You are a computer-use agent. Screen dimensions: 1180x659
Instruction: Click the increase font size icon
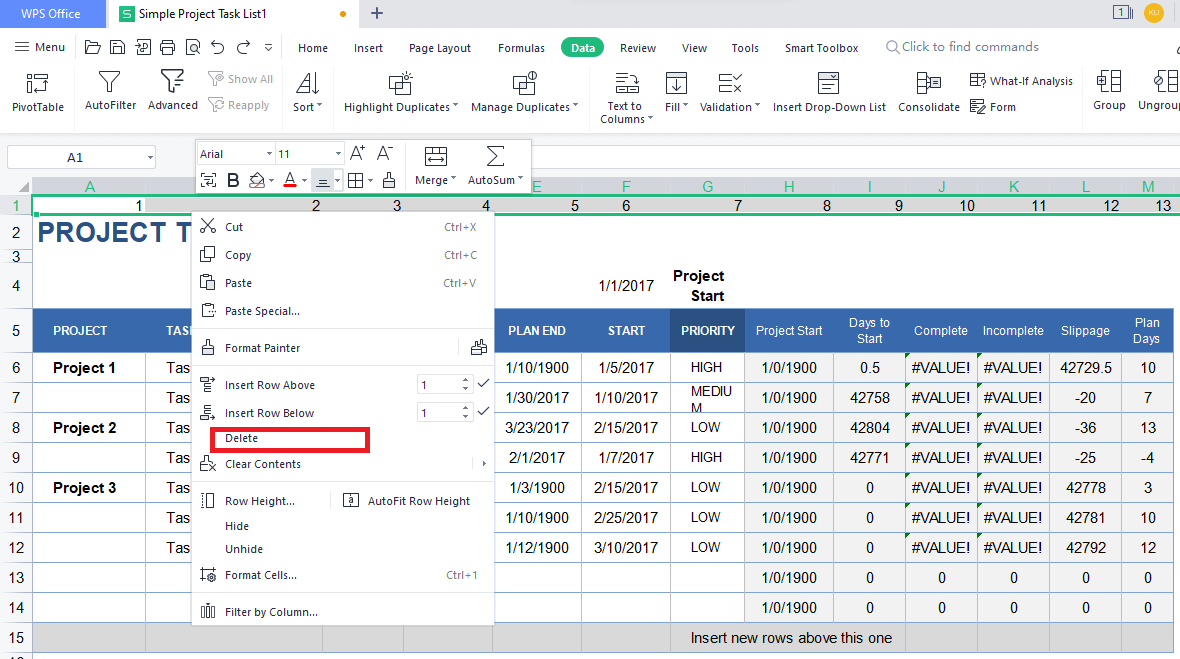[x=358, y=153]
